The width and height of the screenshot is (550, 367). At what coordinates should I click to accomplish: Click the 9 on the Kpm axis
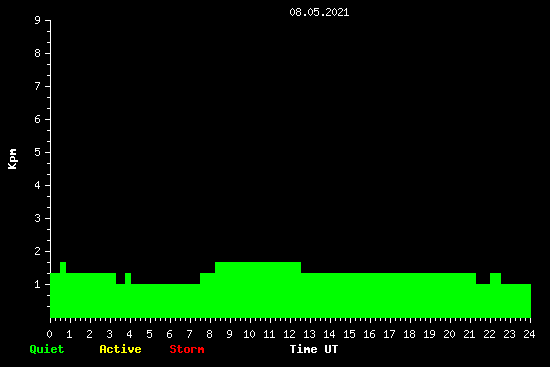coord(38,20)
